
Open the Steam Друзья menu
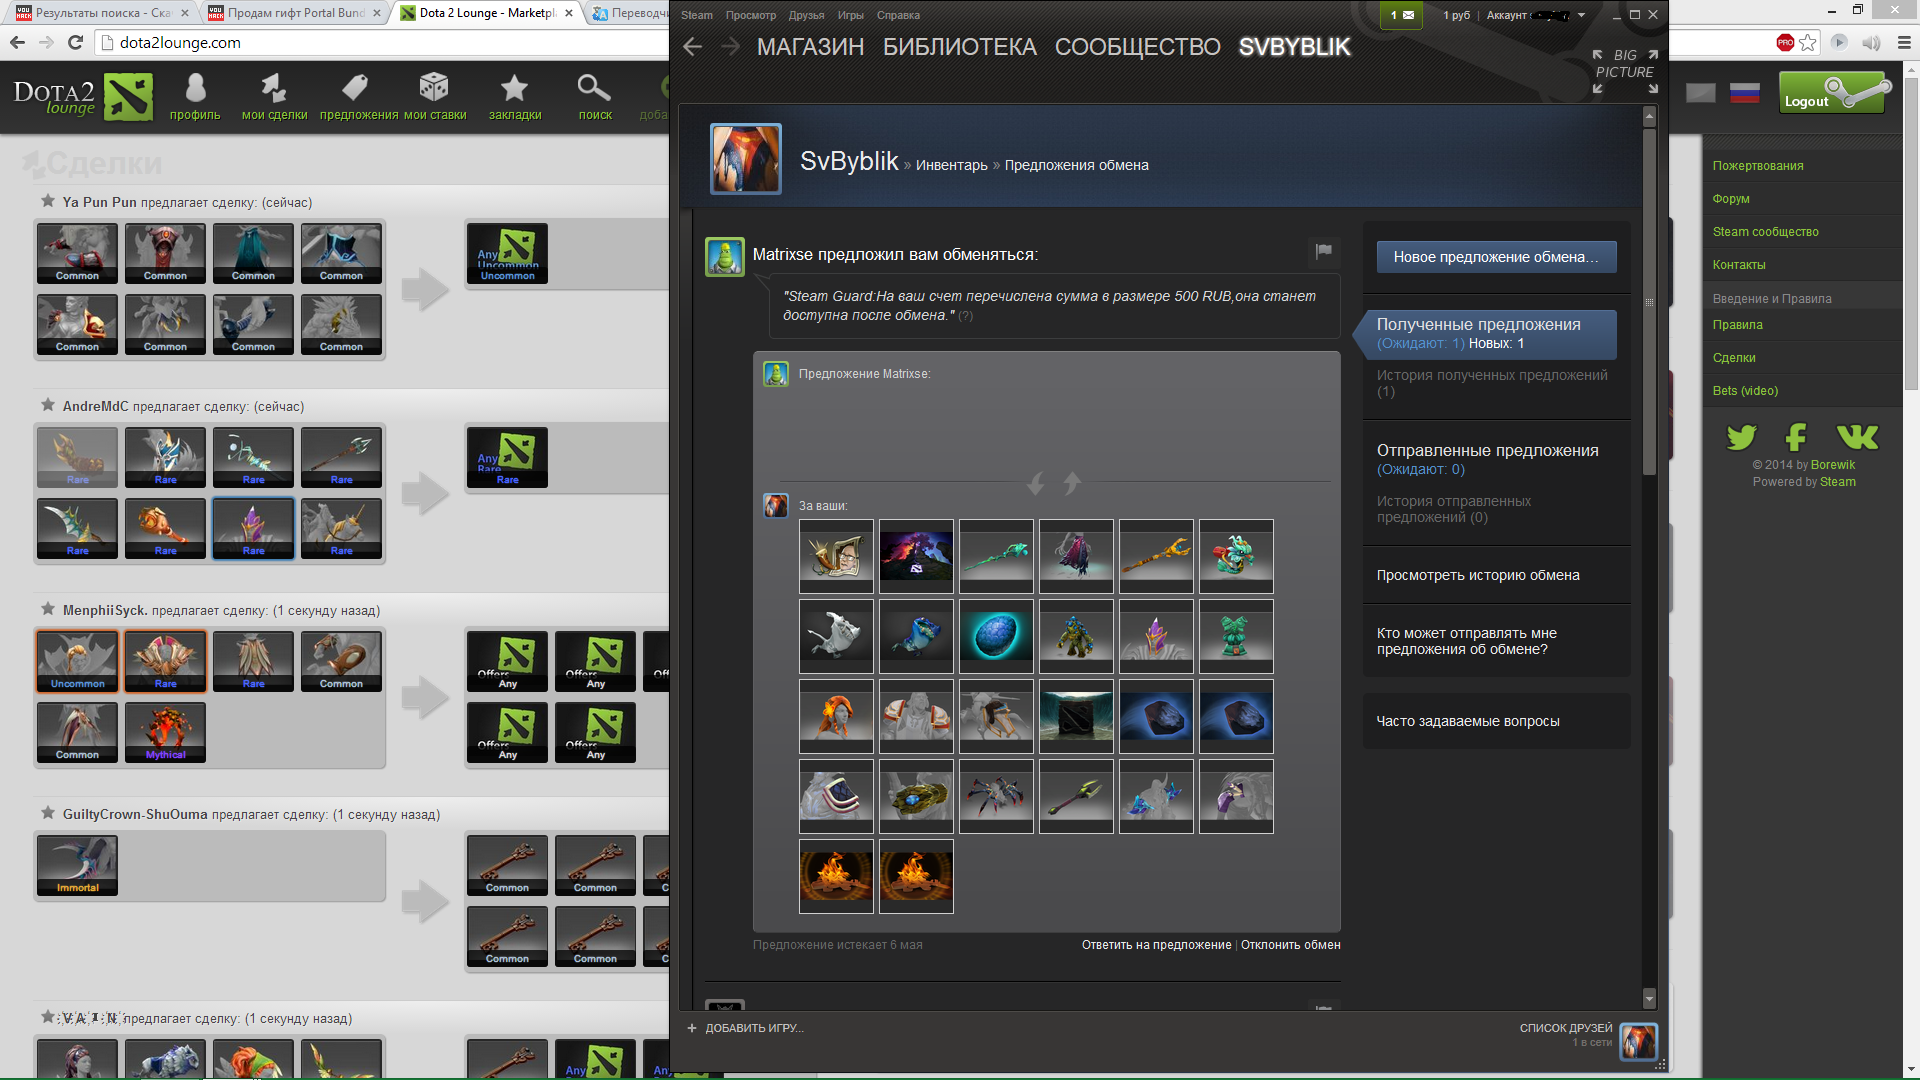pos(805,15)
